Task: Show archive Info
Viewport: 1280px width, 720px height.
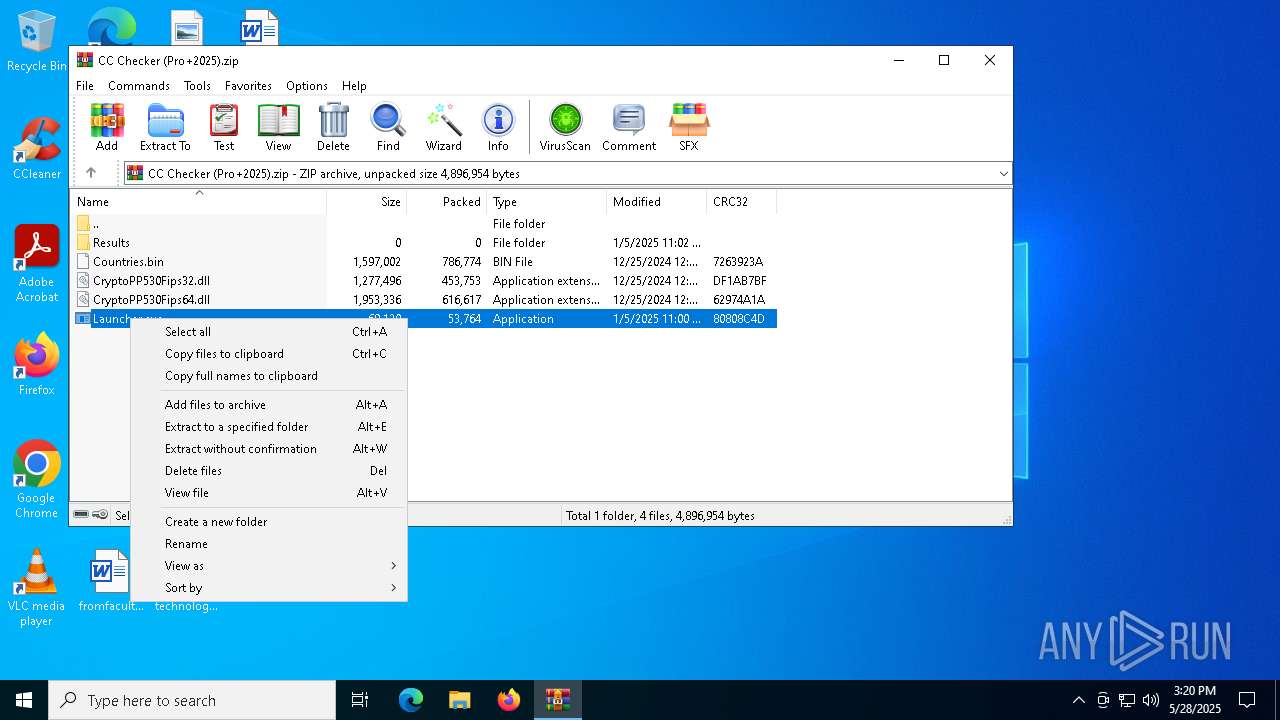Action: (498, 127)
